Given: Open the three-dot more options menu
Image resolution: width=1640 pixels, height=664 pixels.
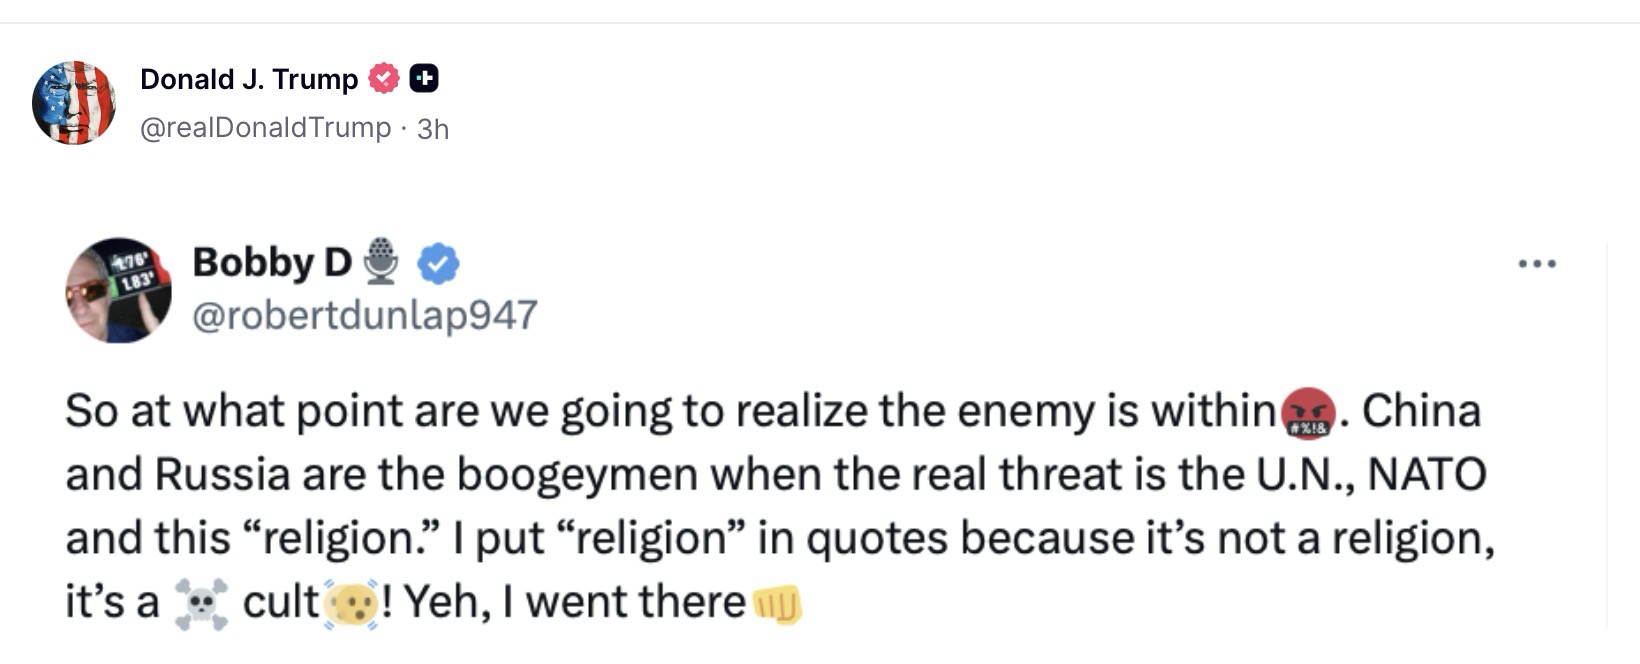Looking at the screenshot, I should point(1536,264).
